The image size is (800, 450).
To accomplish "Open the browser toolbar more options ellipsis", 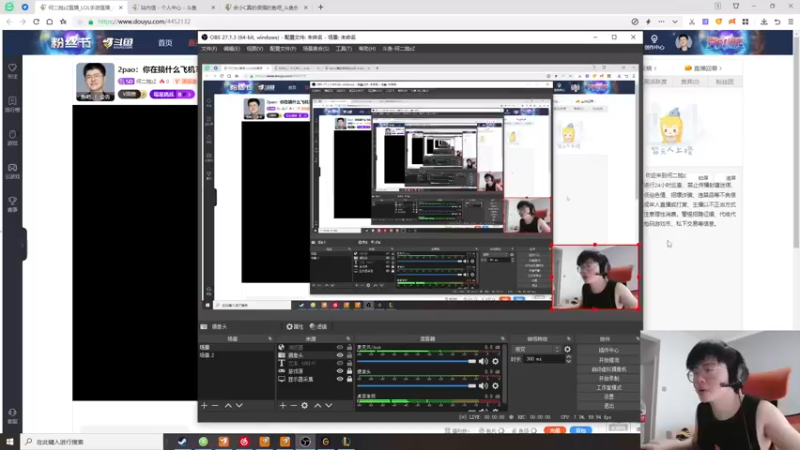I will coord(661,22).
